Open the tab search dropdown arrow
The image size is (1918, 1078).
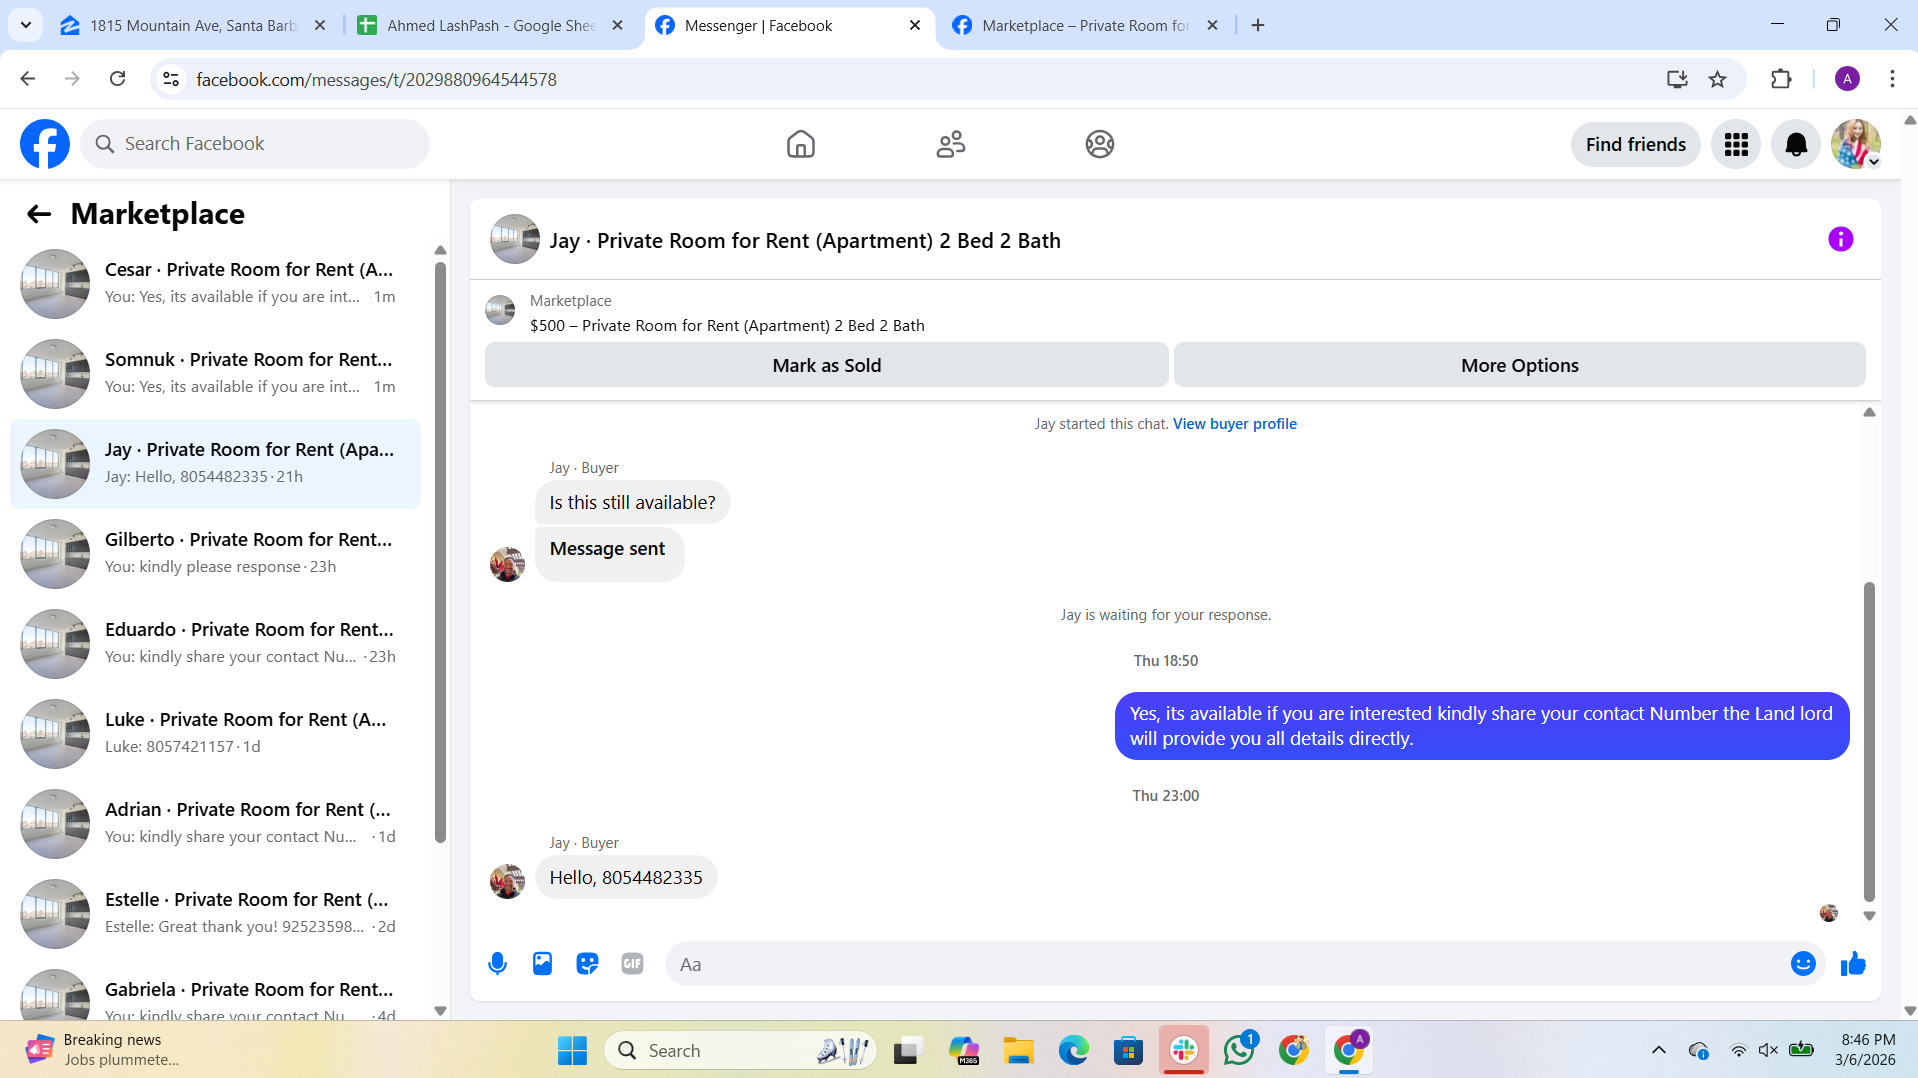pyautogui.click(x=25, y=25)
